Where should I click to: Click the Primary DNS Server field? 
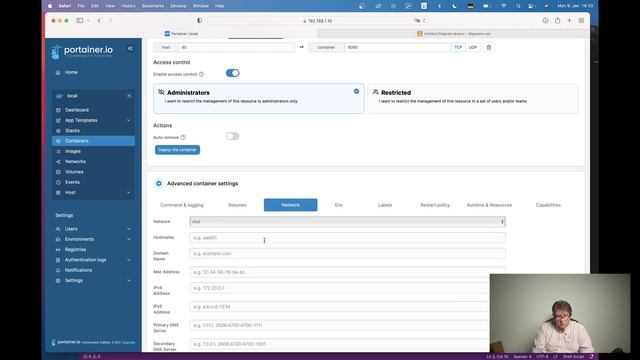(x=340, y=325)
